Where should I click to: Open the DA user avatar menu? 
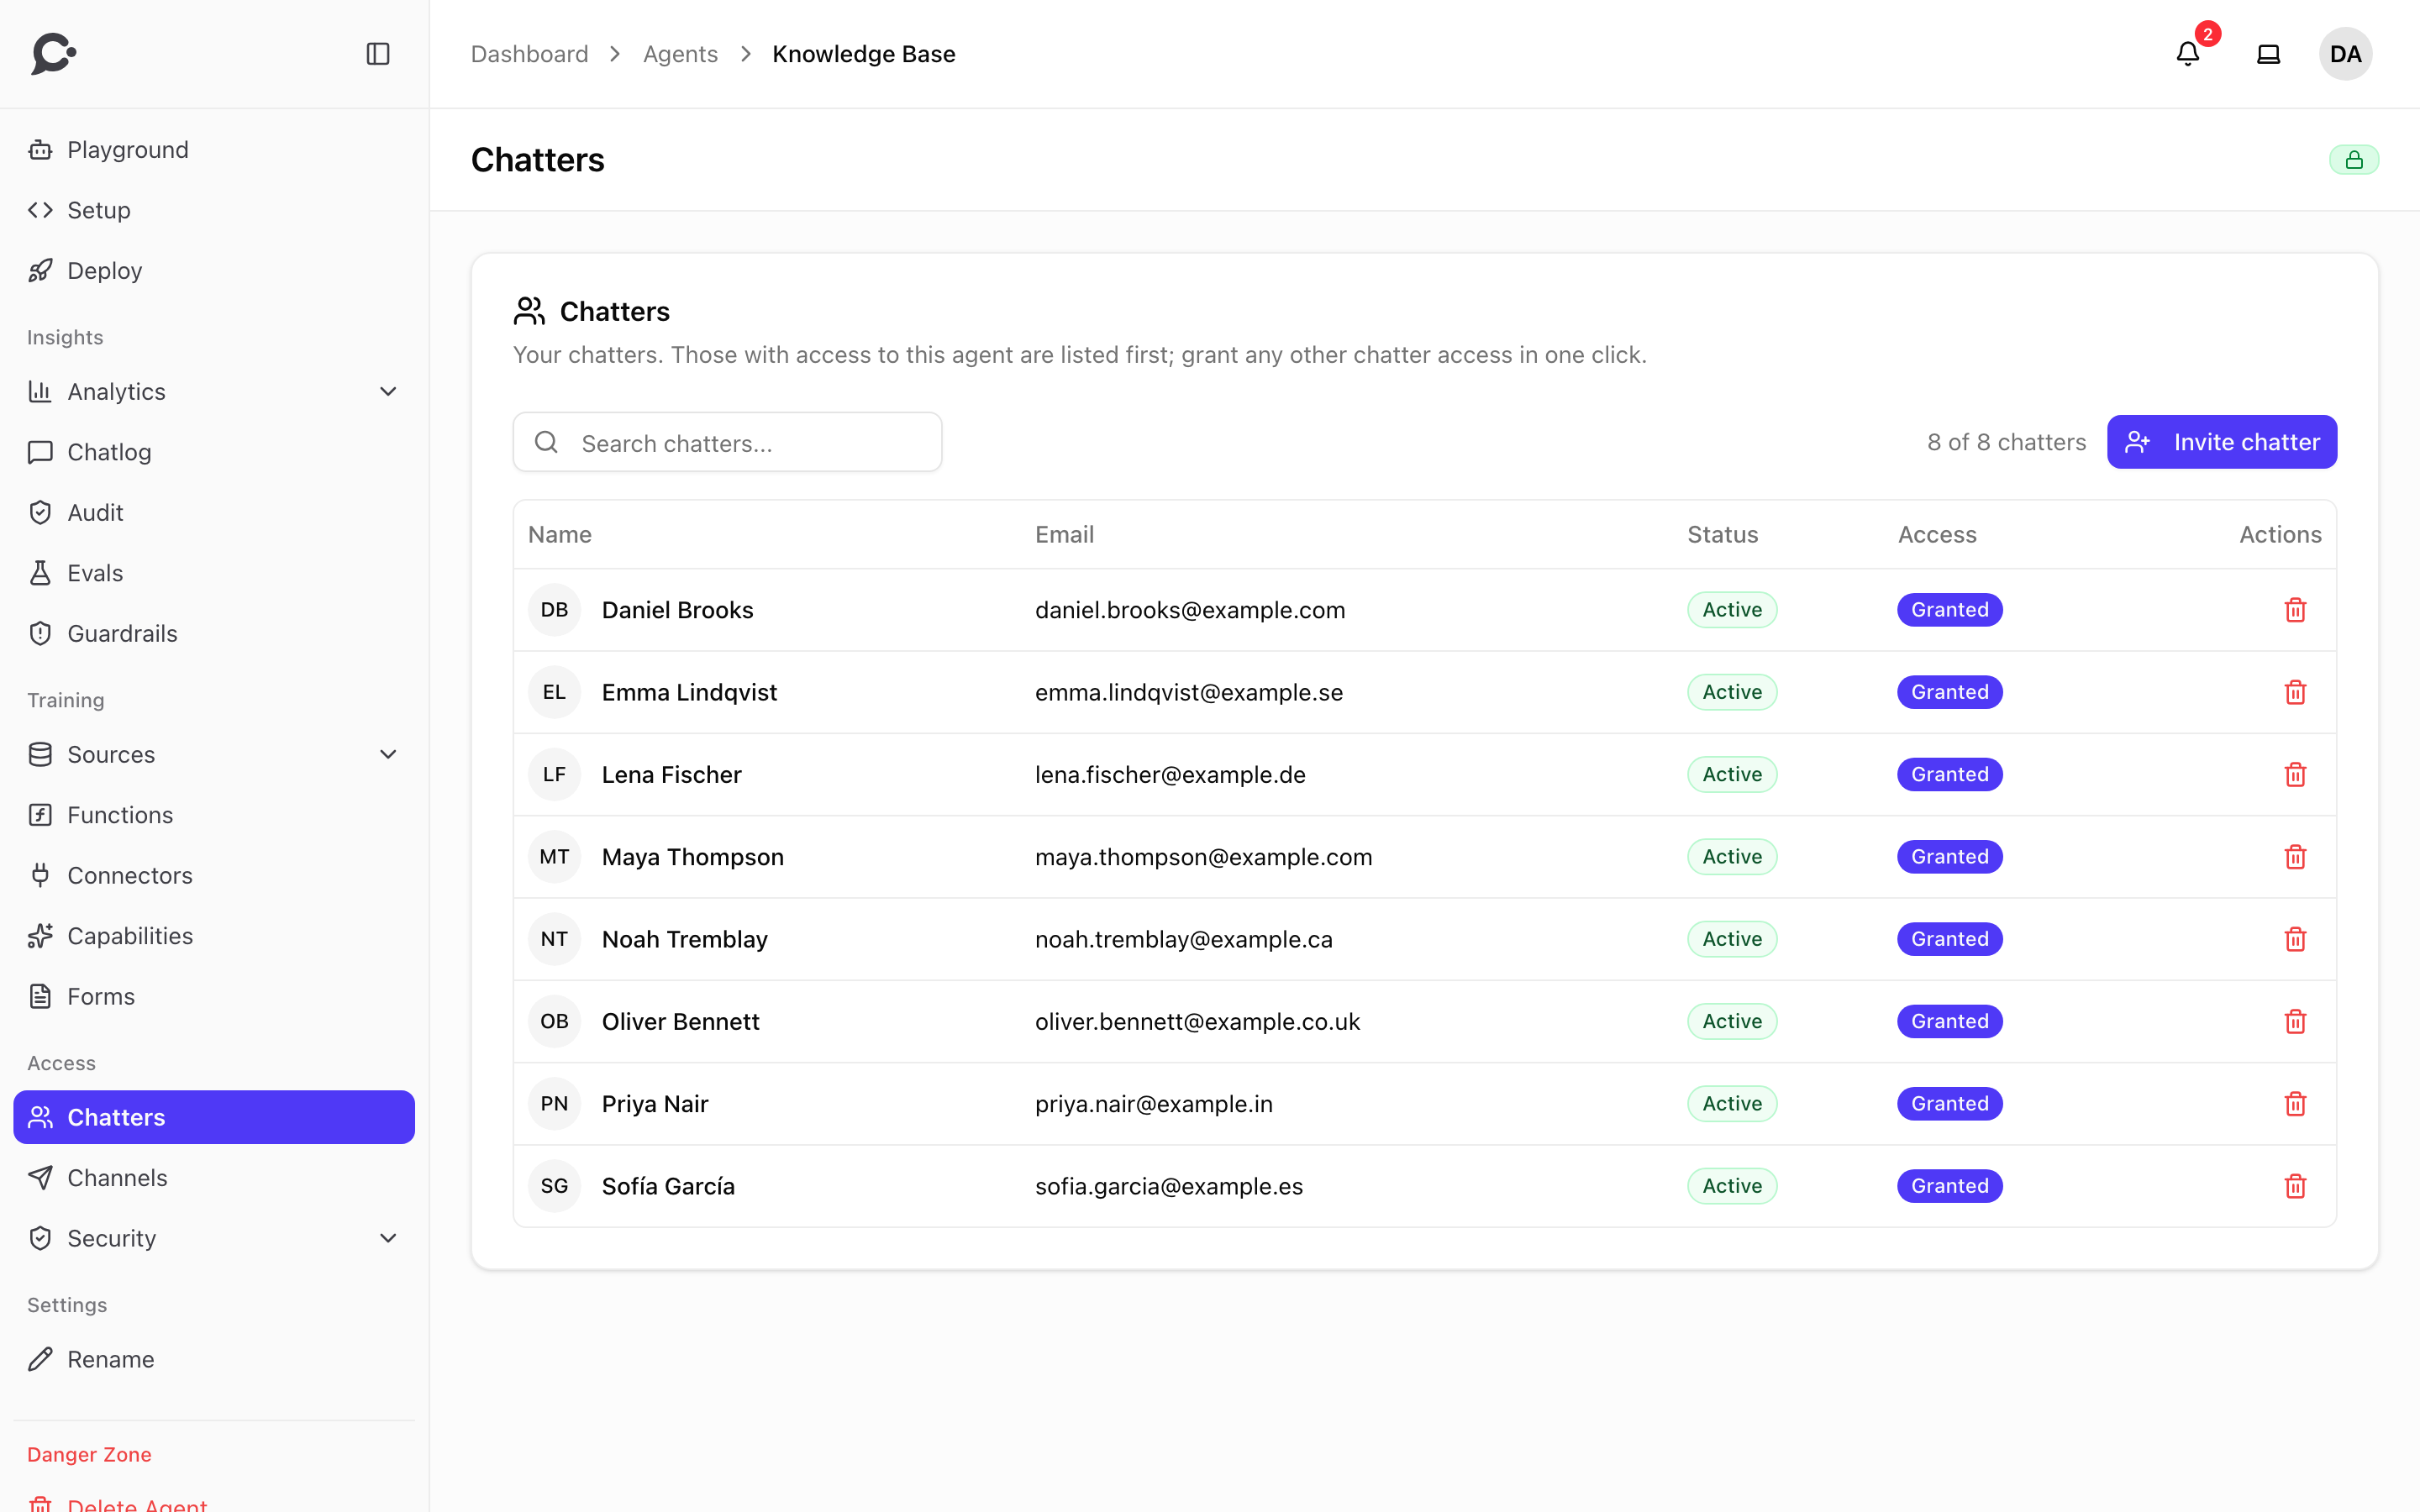[x=2346, y=54]
